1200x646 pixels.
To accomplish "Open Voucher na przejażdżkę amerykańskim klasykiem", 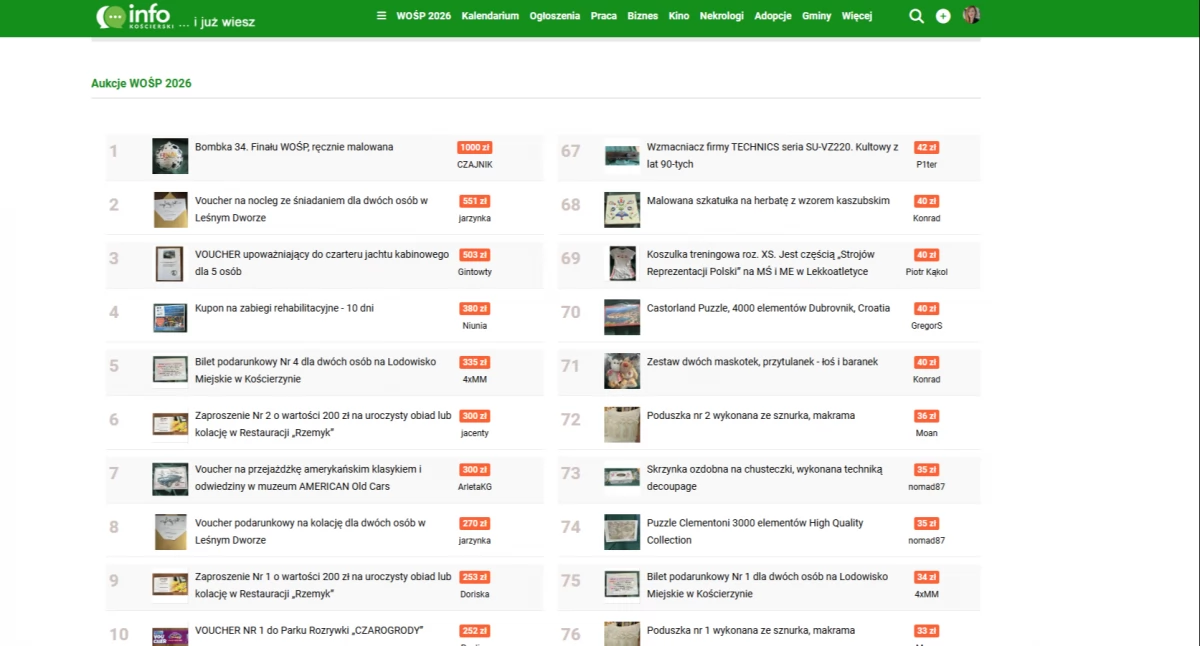I will [308, 478].
